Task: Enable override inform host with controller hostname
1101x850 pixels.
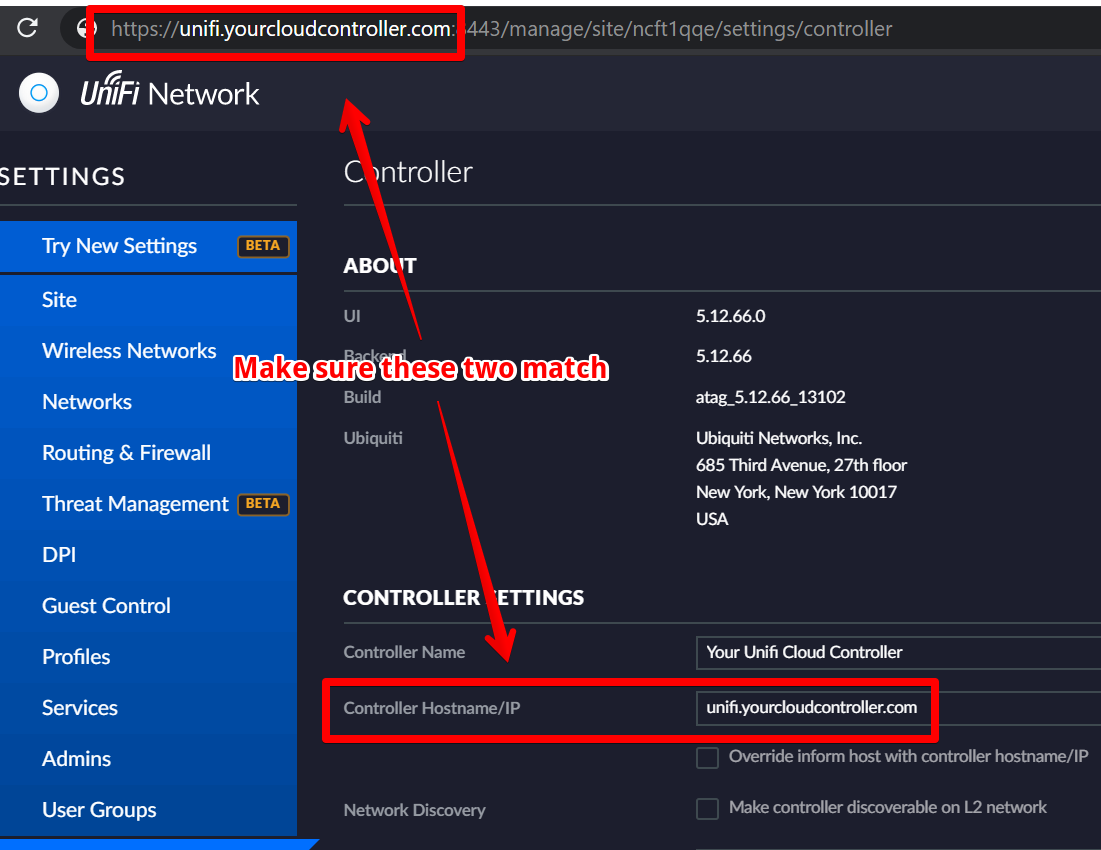Action: (707, 758)
